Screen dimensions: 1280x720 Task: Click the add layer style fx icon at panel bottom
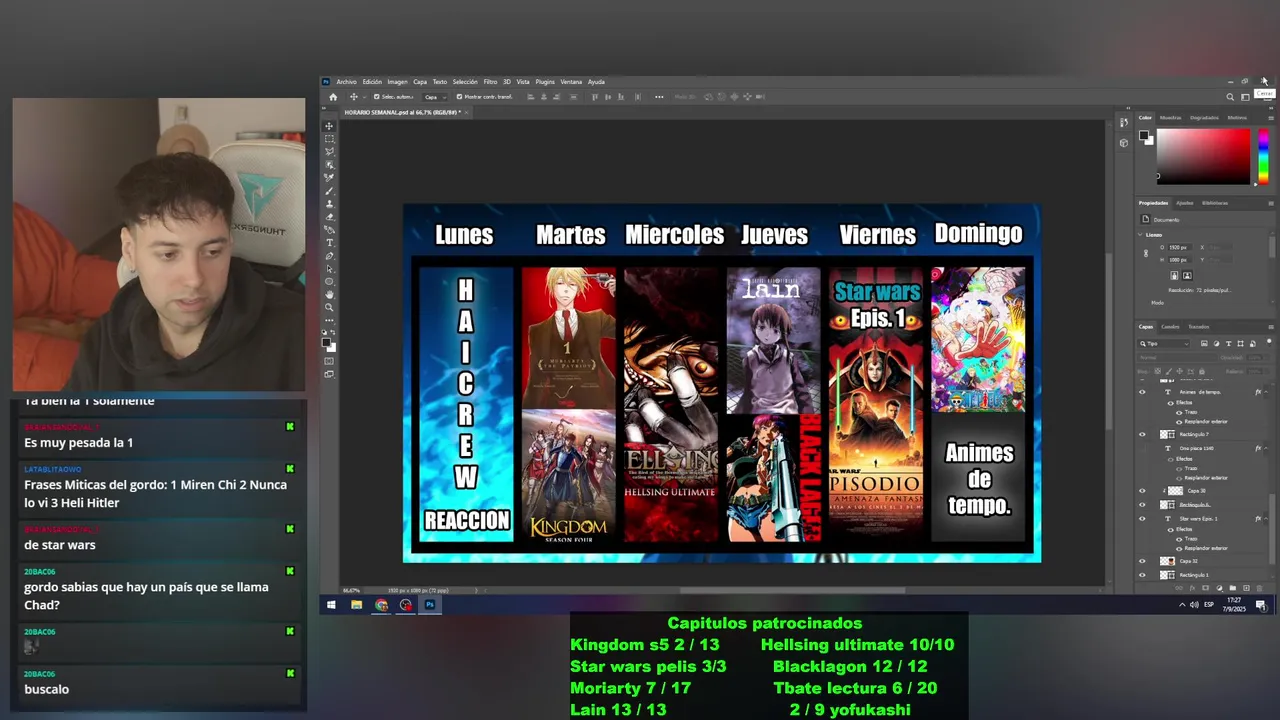(1192, 588)
